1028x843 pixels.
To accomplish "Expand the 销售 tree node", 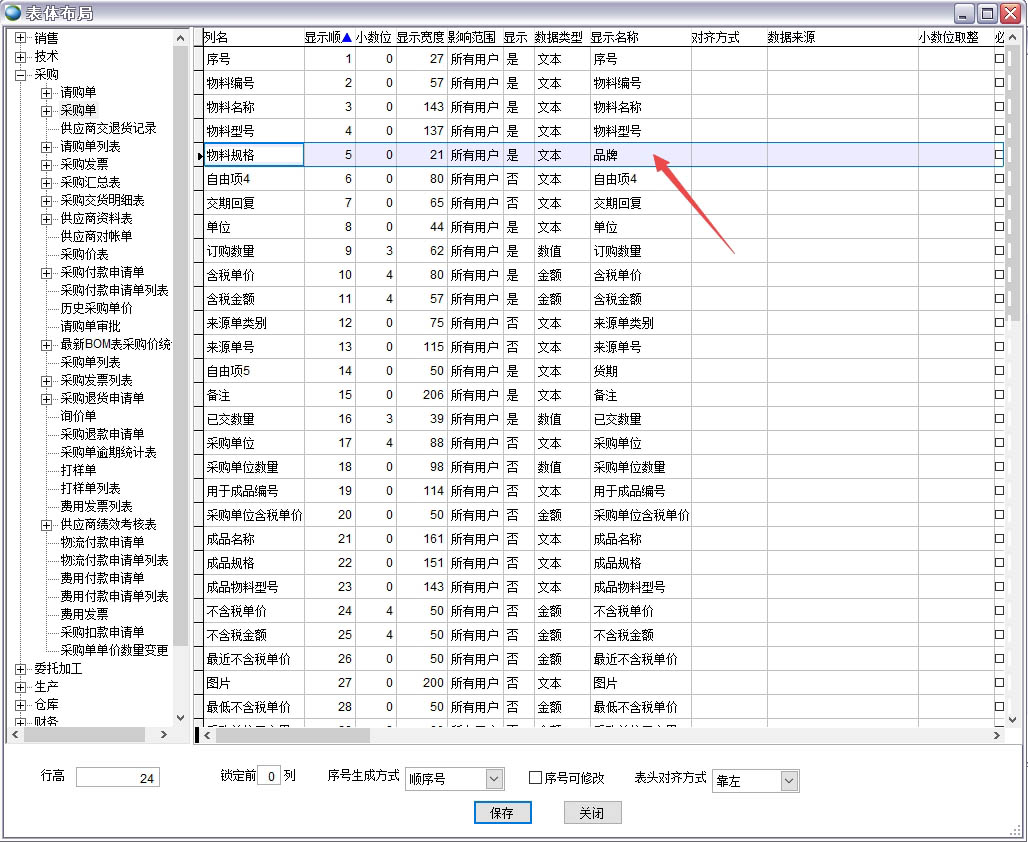I will pyautogui.click(x=20, y=38).
